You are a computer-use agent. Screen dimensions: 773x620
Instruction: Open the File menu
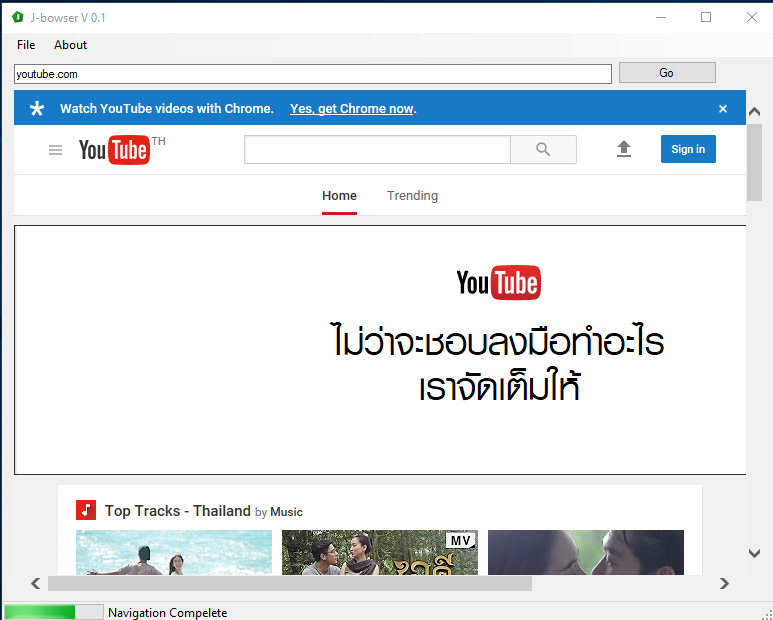click(x=26, y=45)
